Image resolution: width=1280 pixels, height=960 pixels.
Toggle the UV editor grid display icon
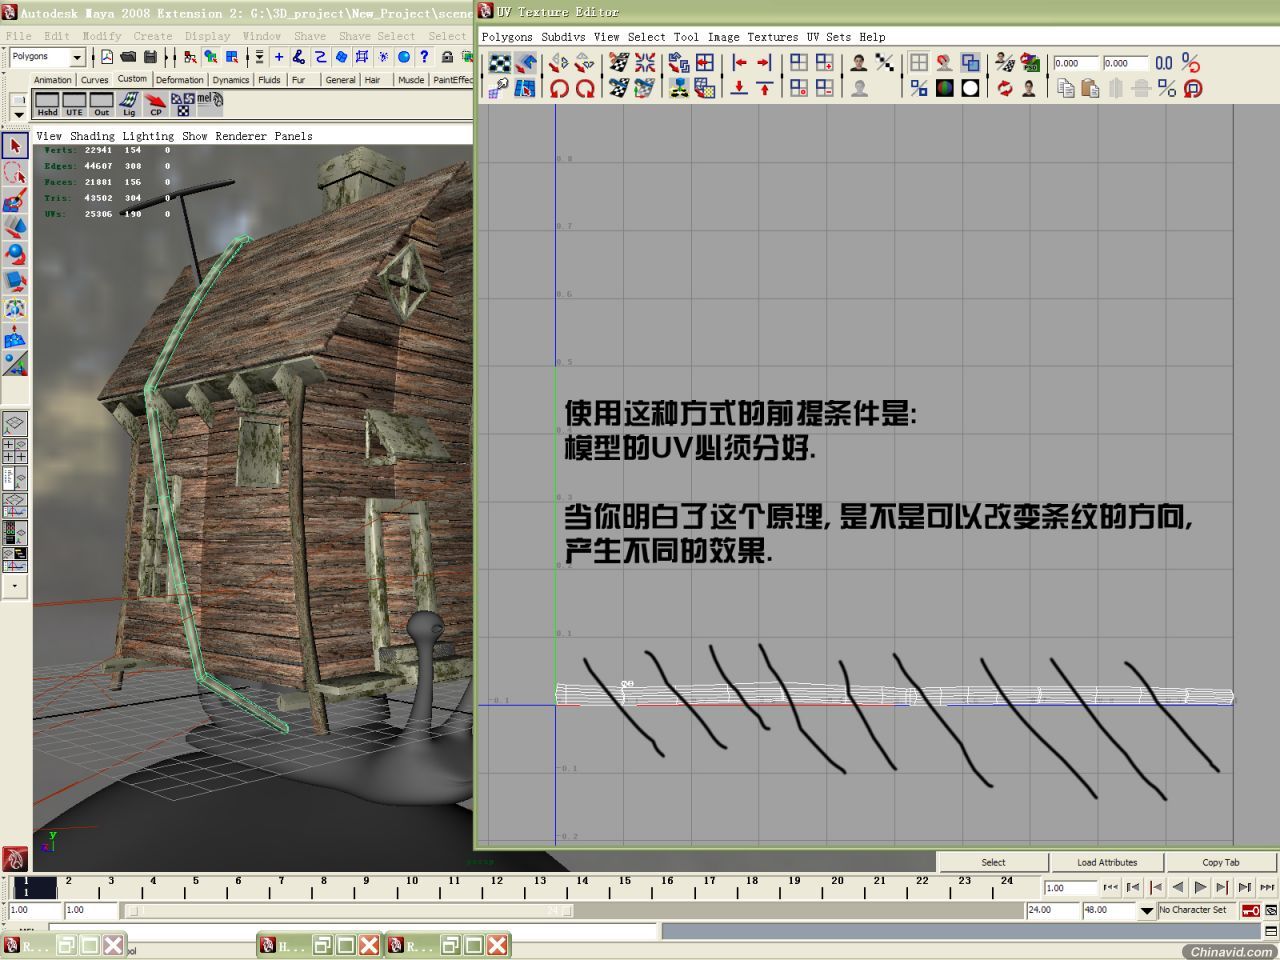point(918,63)
